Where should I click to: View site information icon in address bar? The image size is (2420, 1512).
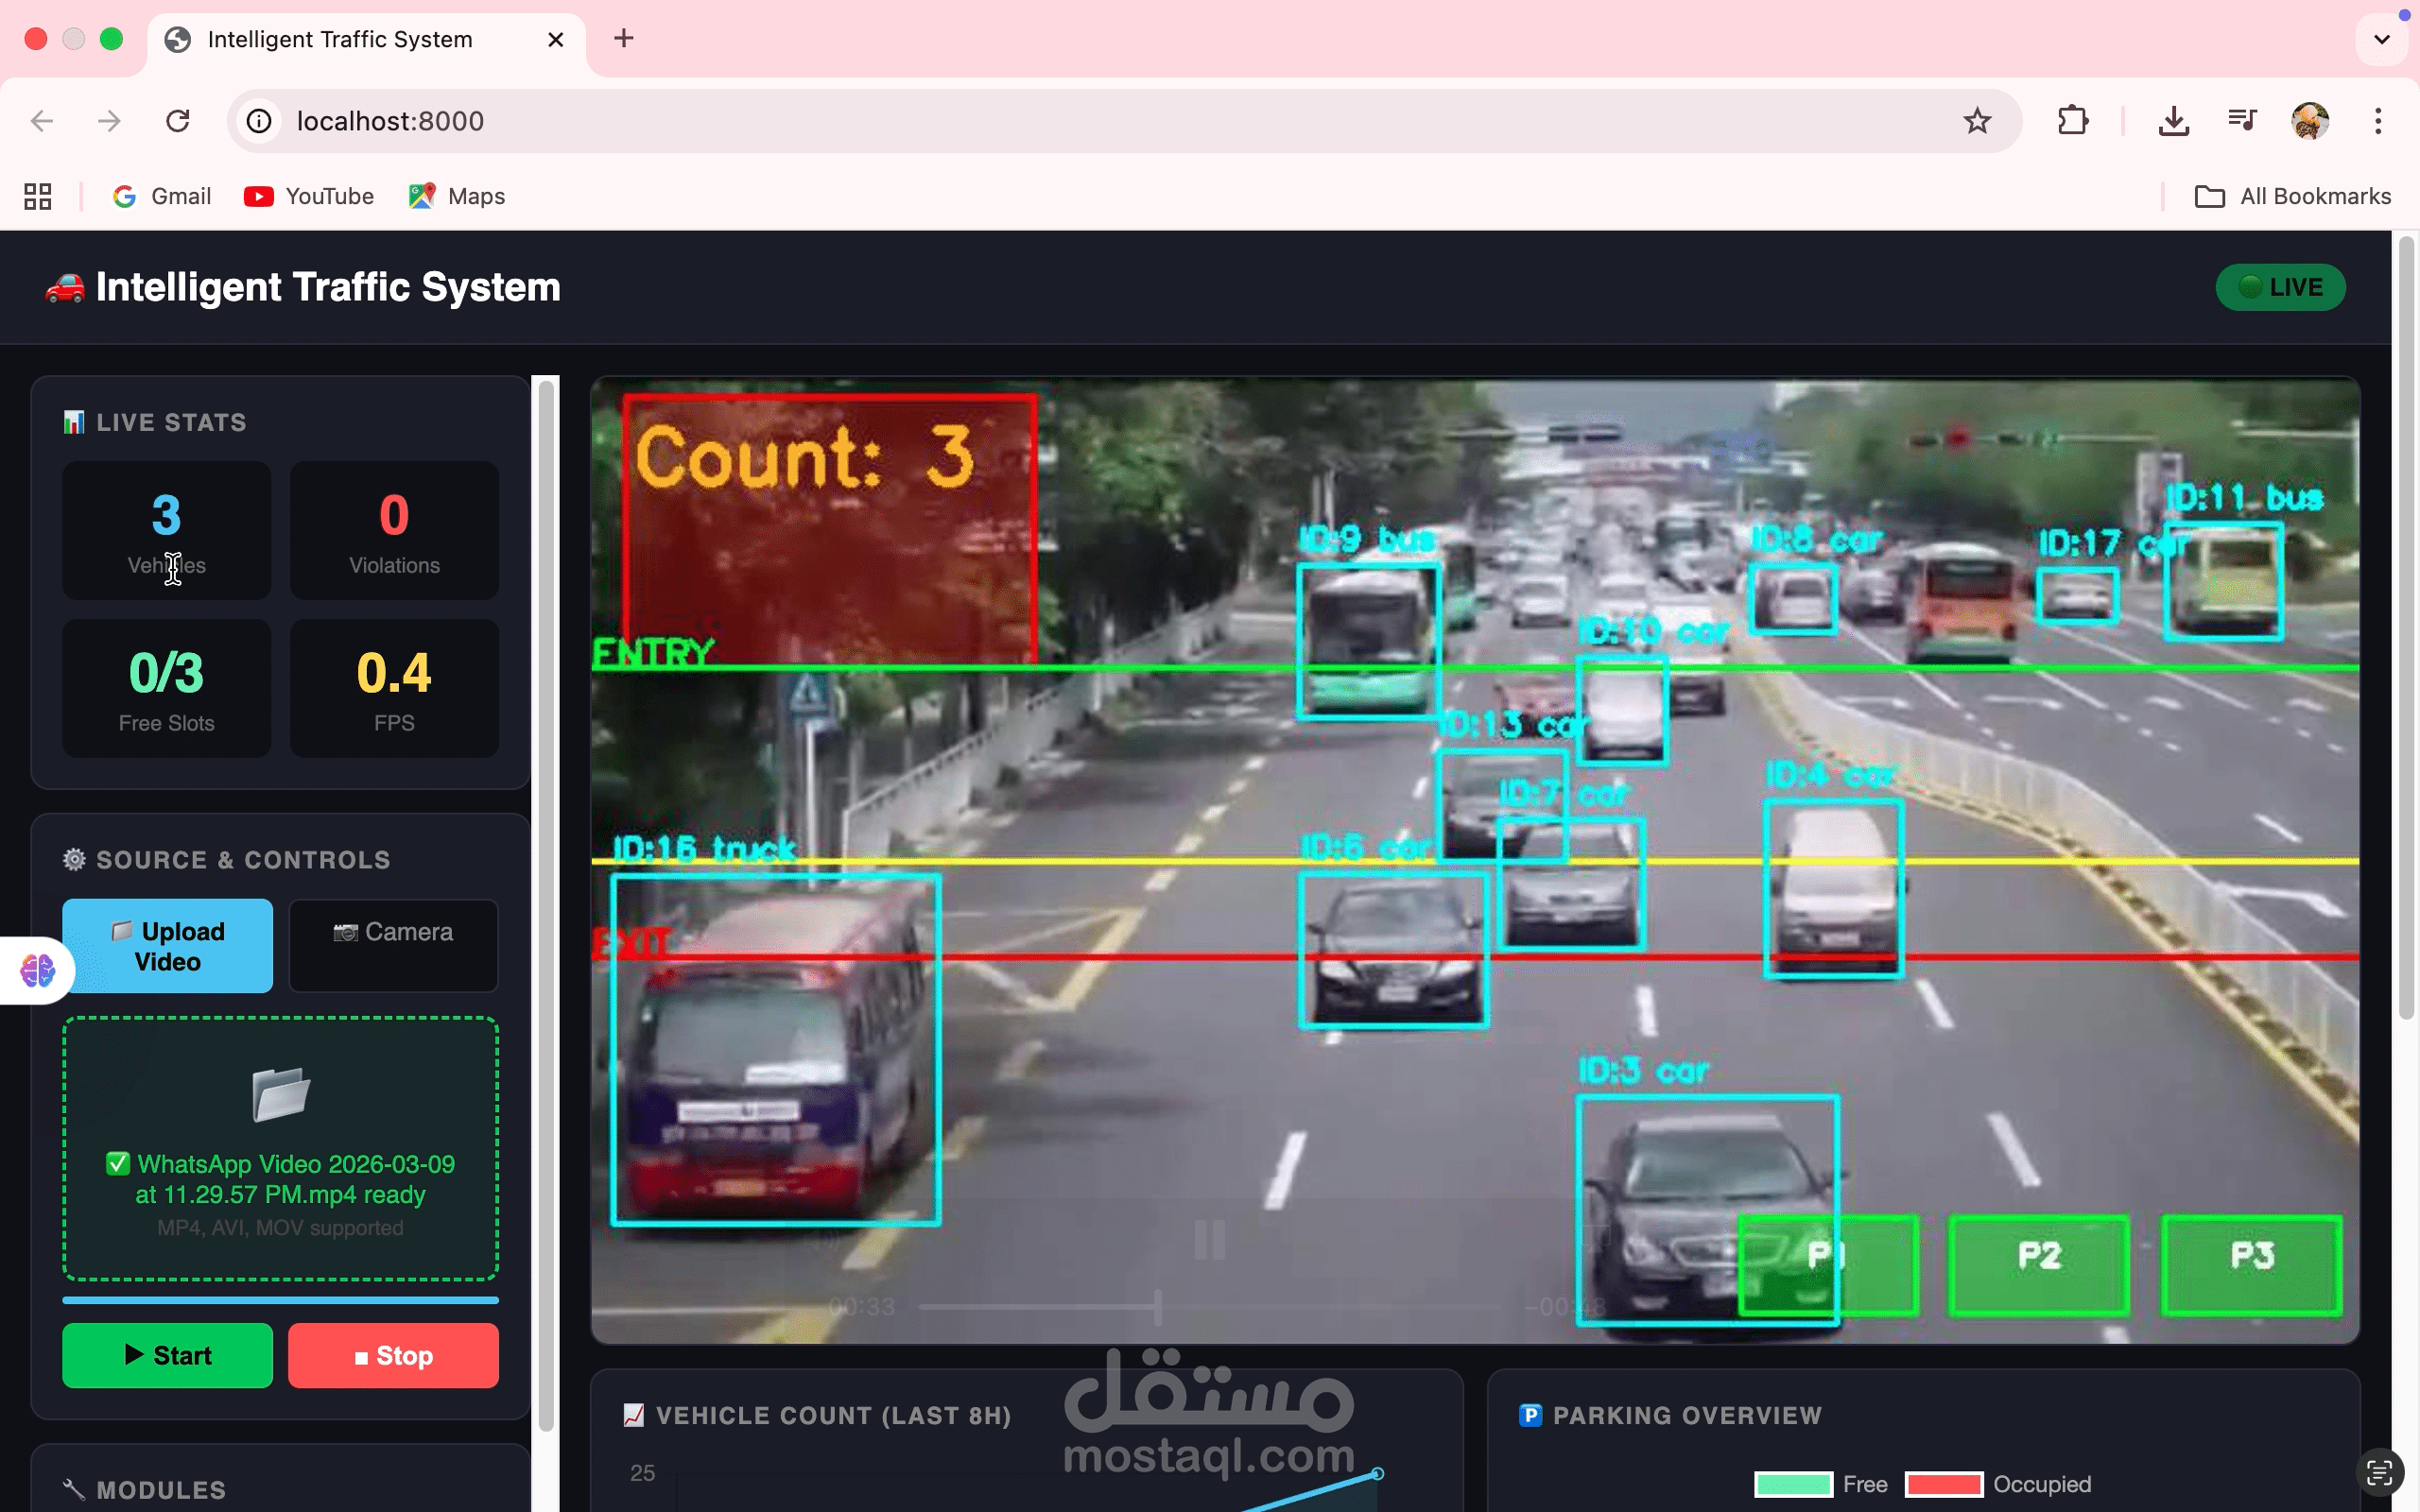coord(259,121)
